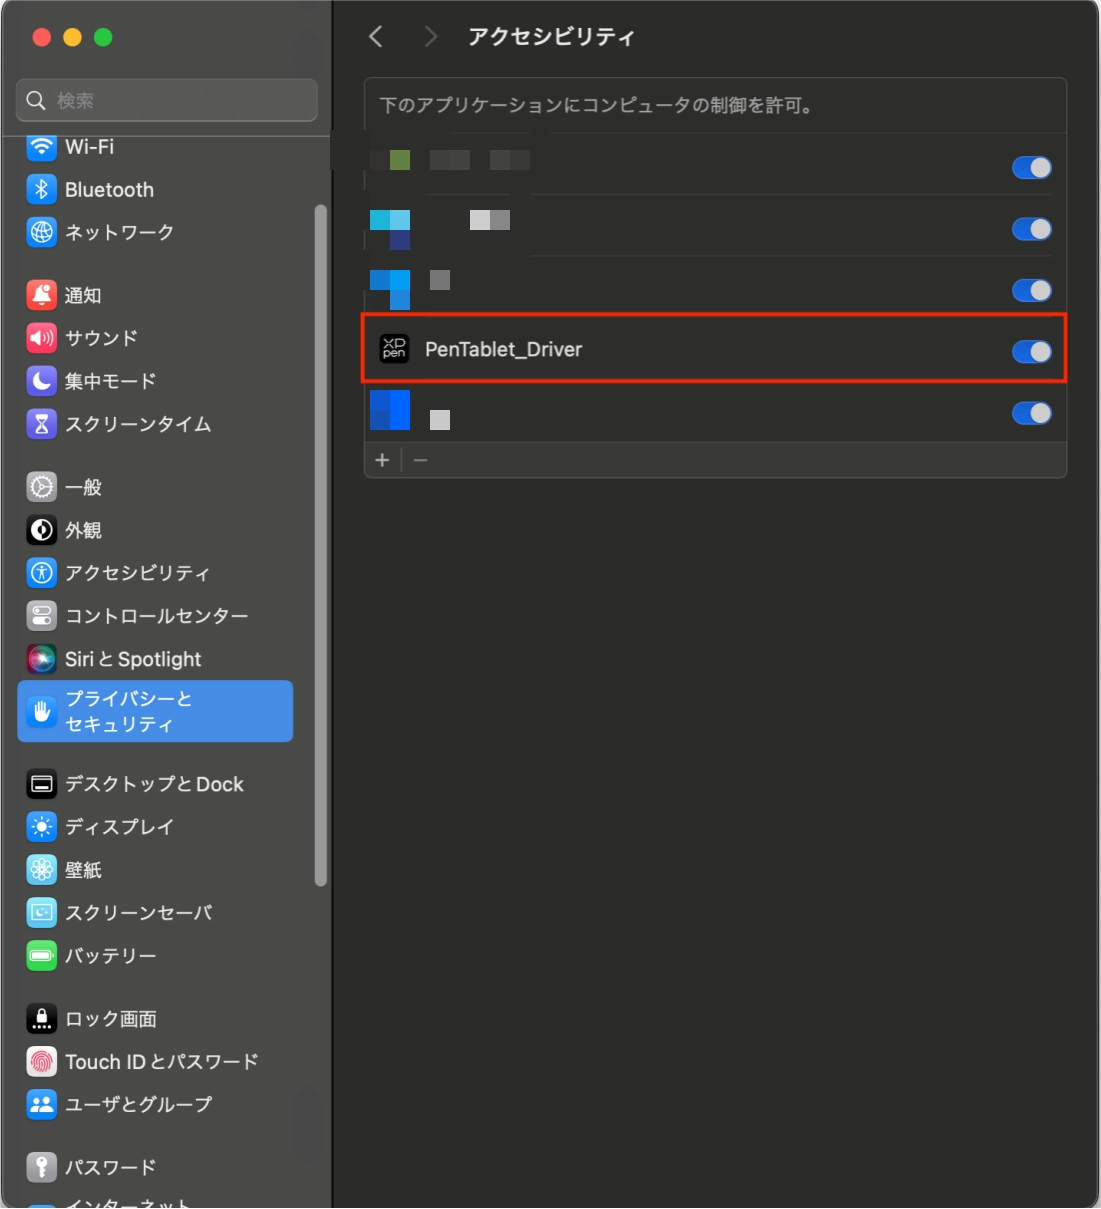Open the 集中モード moon icon

pyautogui.click(x=41, y=381)
